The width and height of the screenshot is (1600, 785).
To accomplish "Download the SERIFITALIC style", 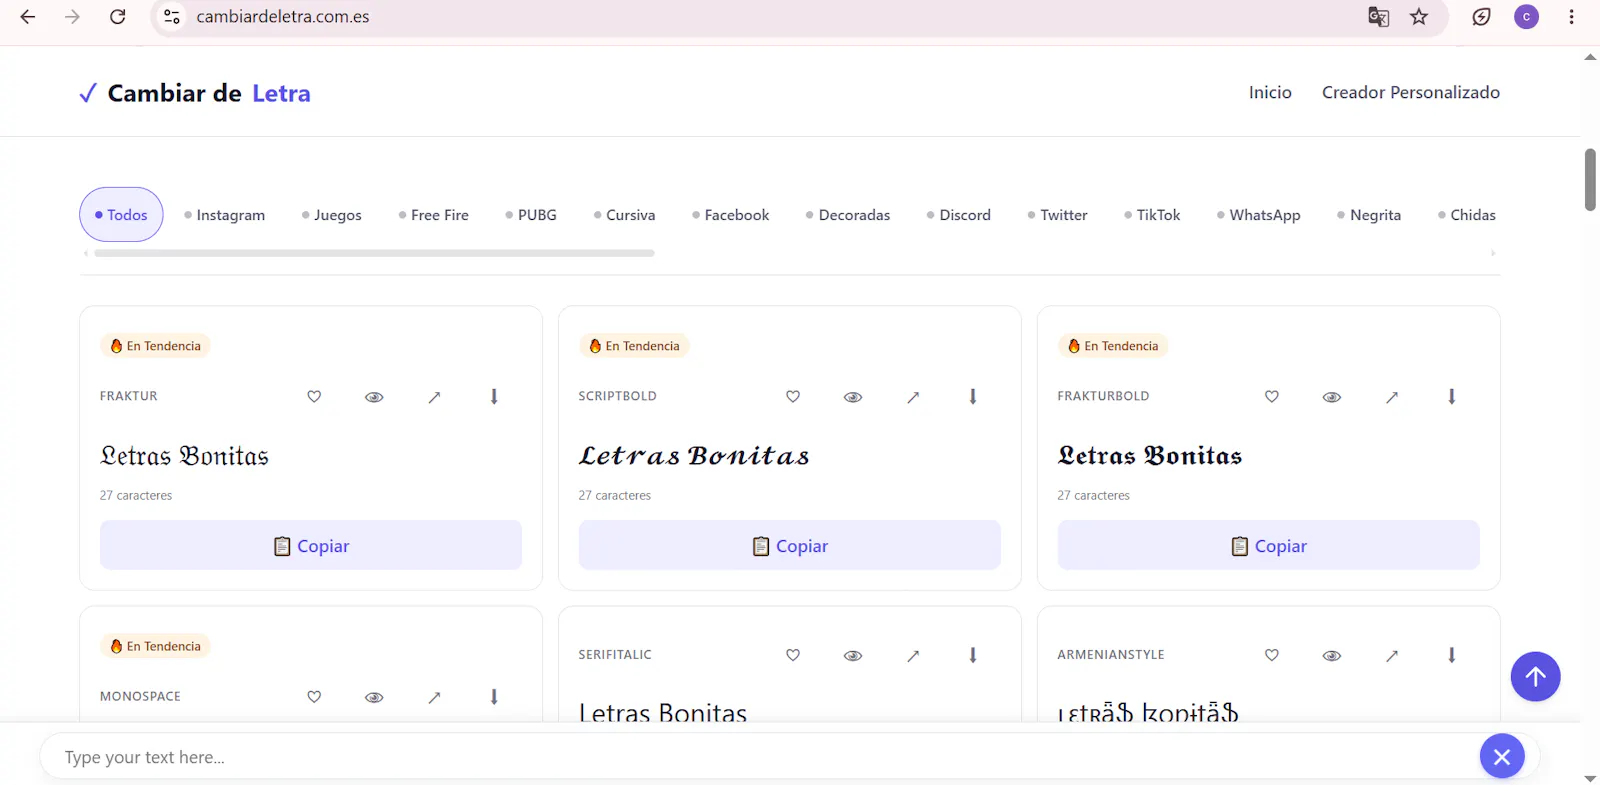I will point(973,655).
